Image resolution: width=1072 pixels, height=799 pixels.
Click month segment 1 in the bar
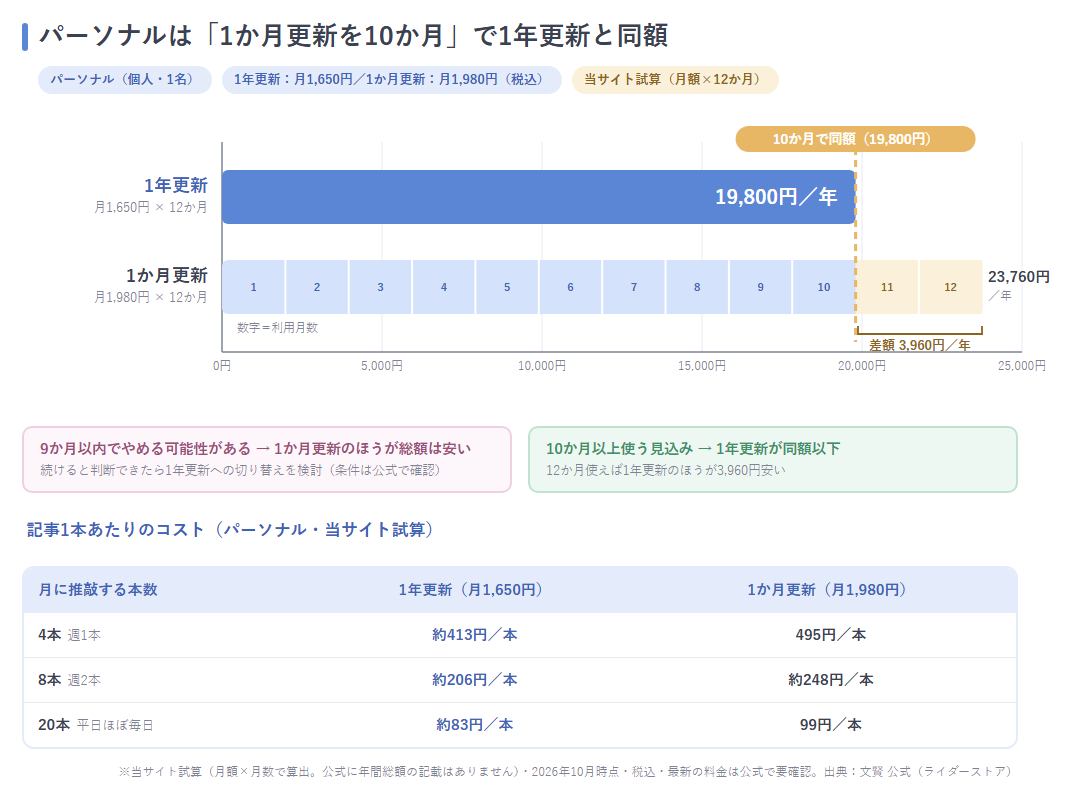coord(254,287)
